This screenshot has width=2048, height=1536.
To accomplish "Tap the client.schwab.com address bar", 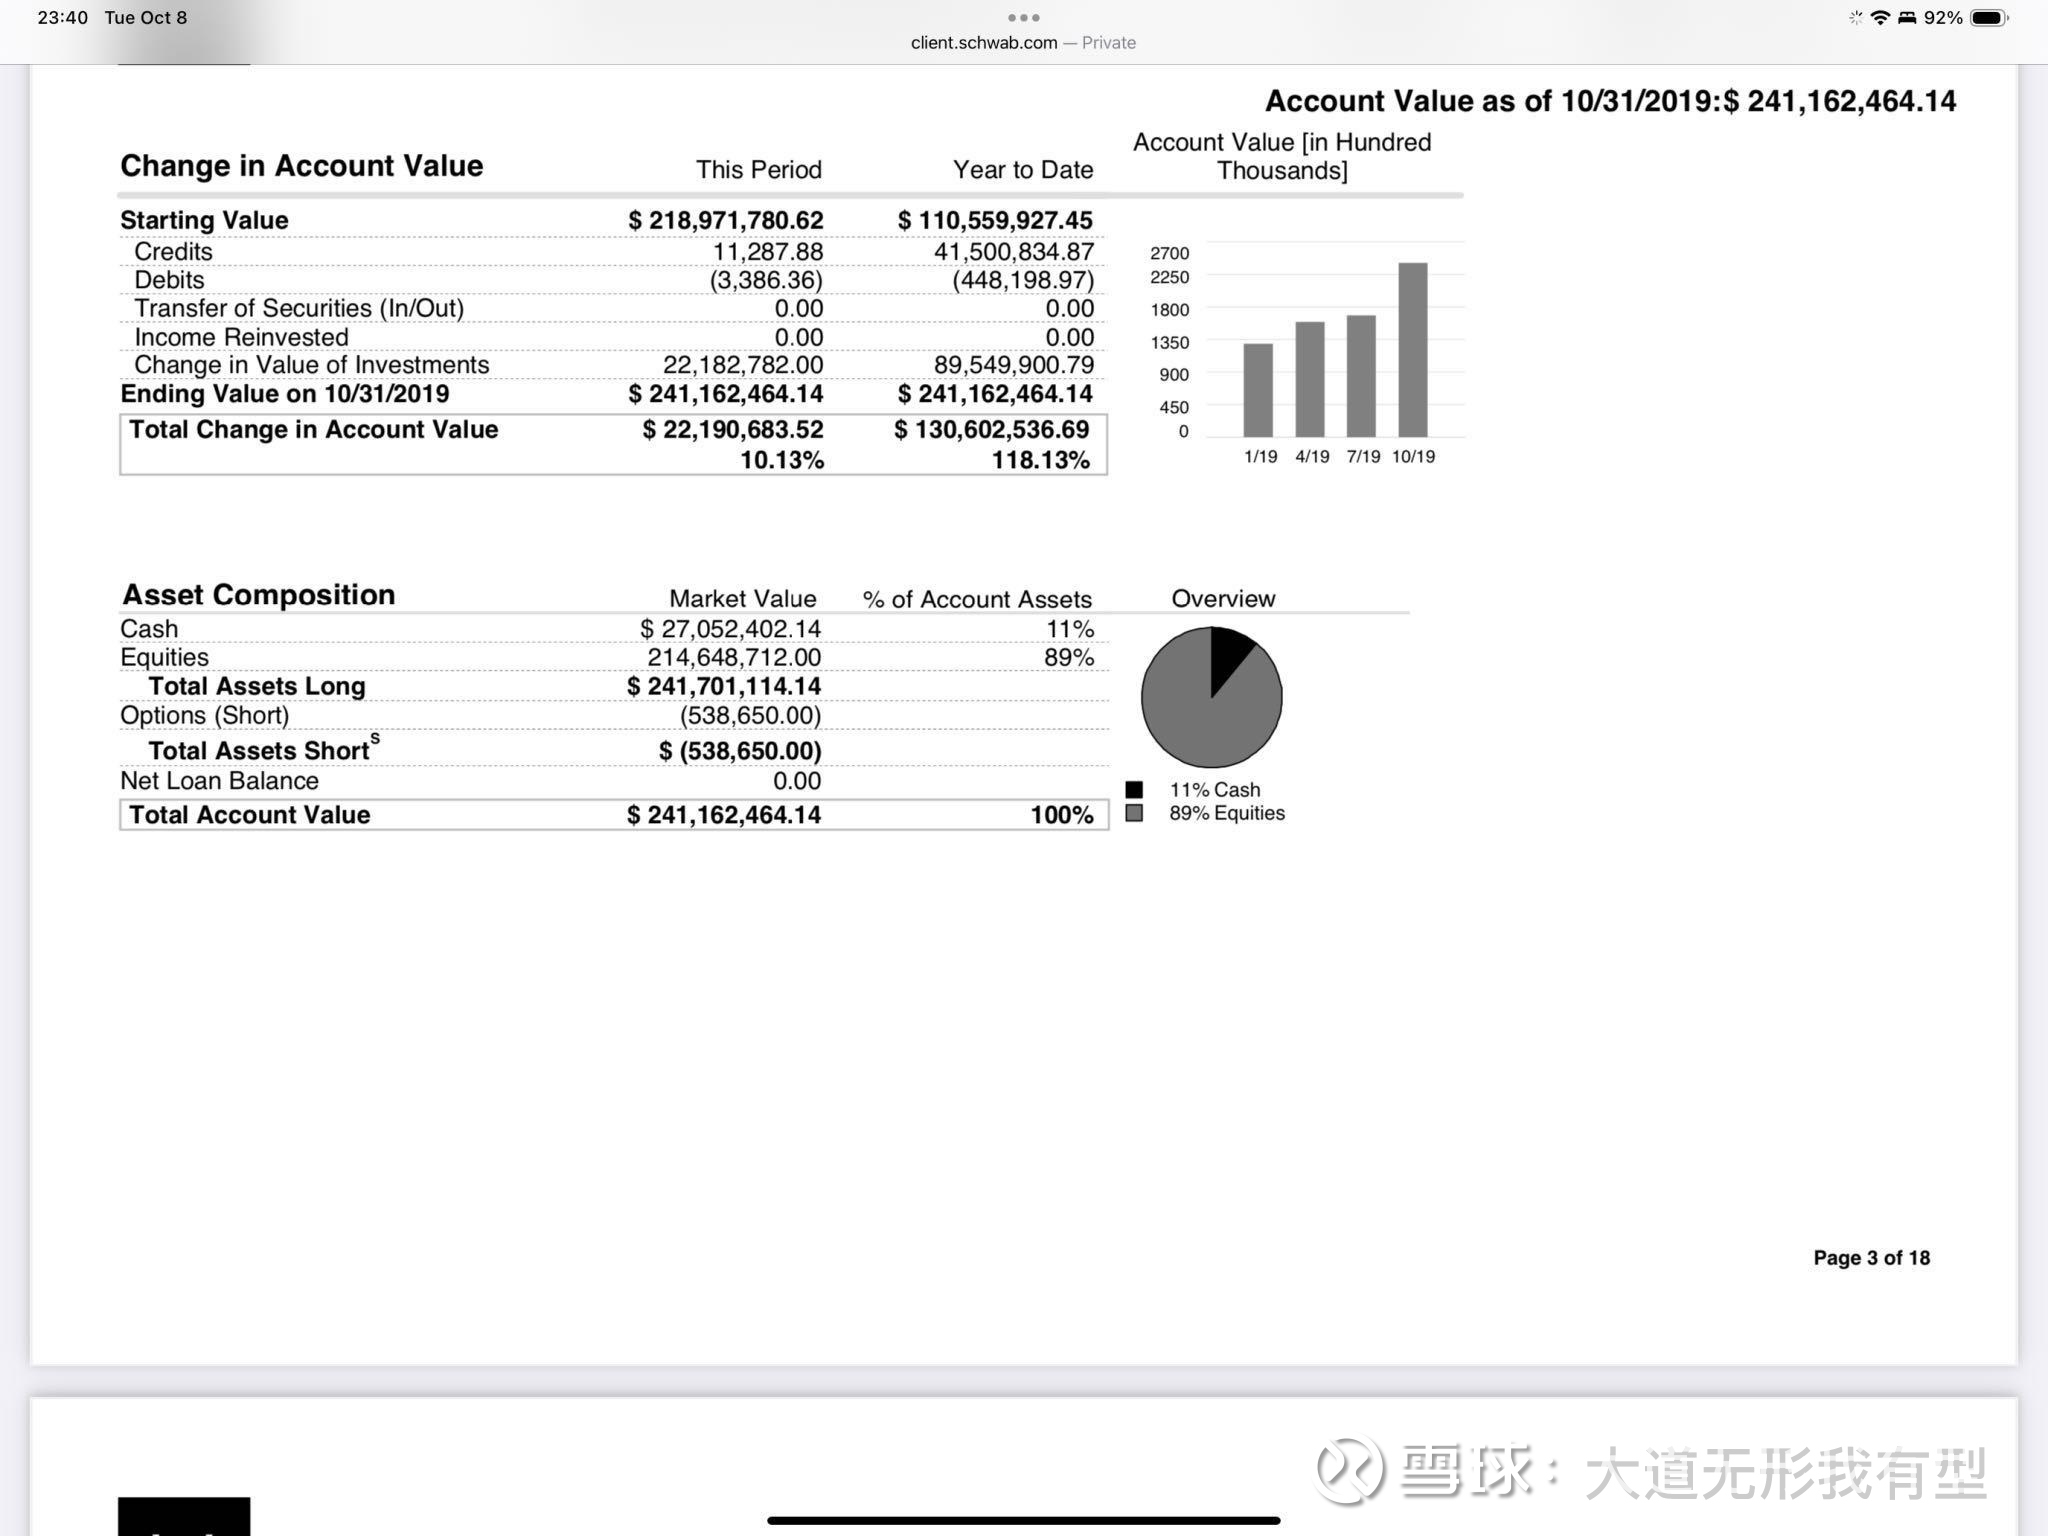I will point(1023,42).
